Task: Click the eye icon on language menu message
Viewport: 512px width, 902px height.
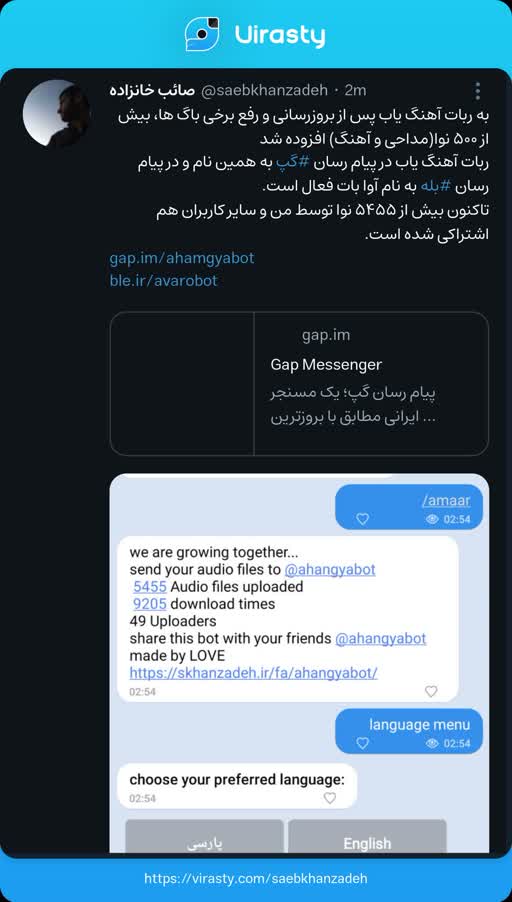Action: tap(432, 744)
